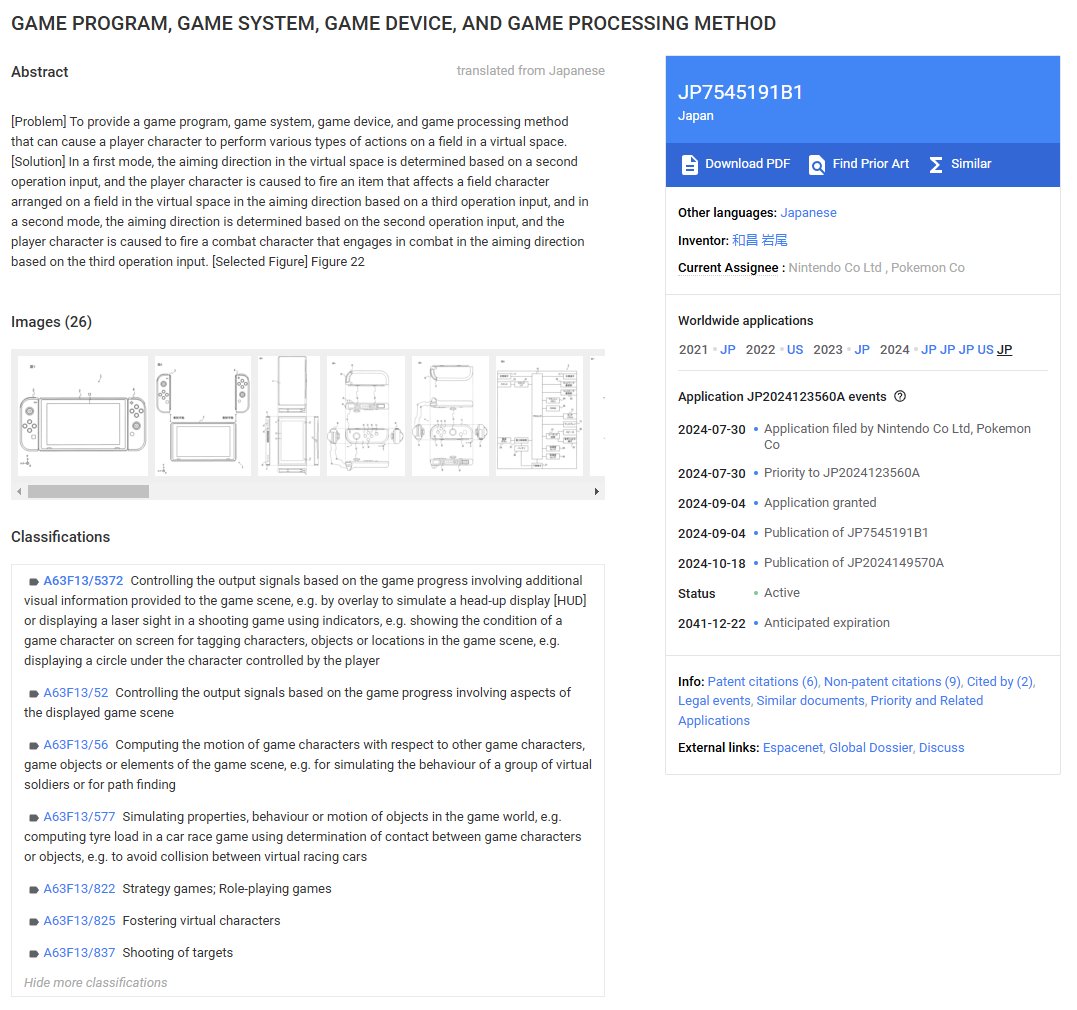Open second thumbnail with detached controllers
The height and width of the screenshot is (1010, 1077).
pos(203,416)
